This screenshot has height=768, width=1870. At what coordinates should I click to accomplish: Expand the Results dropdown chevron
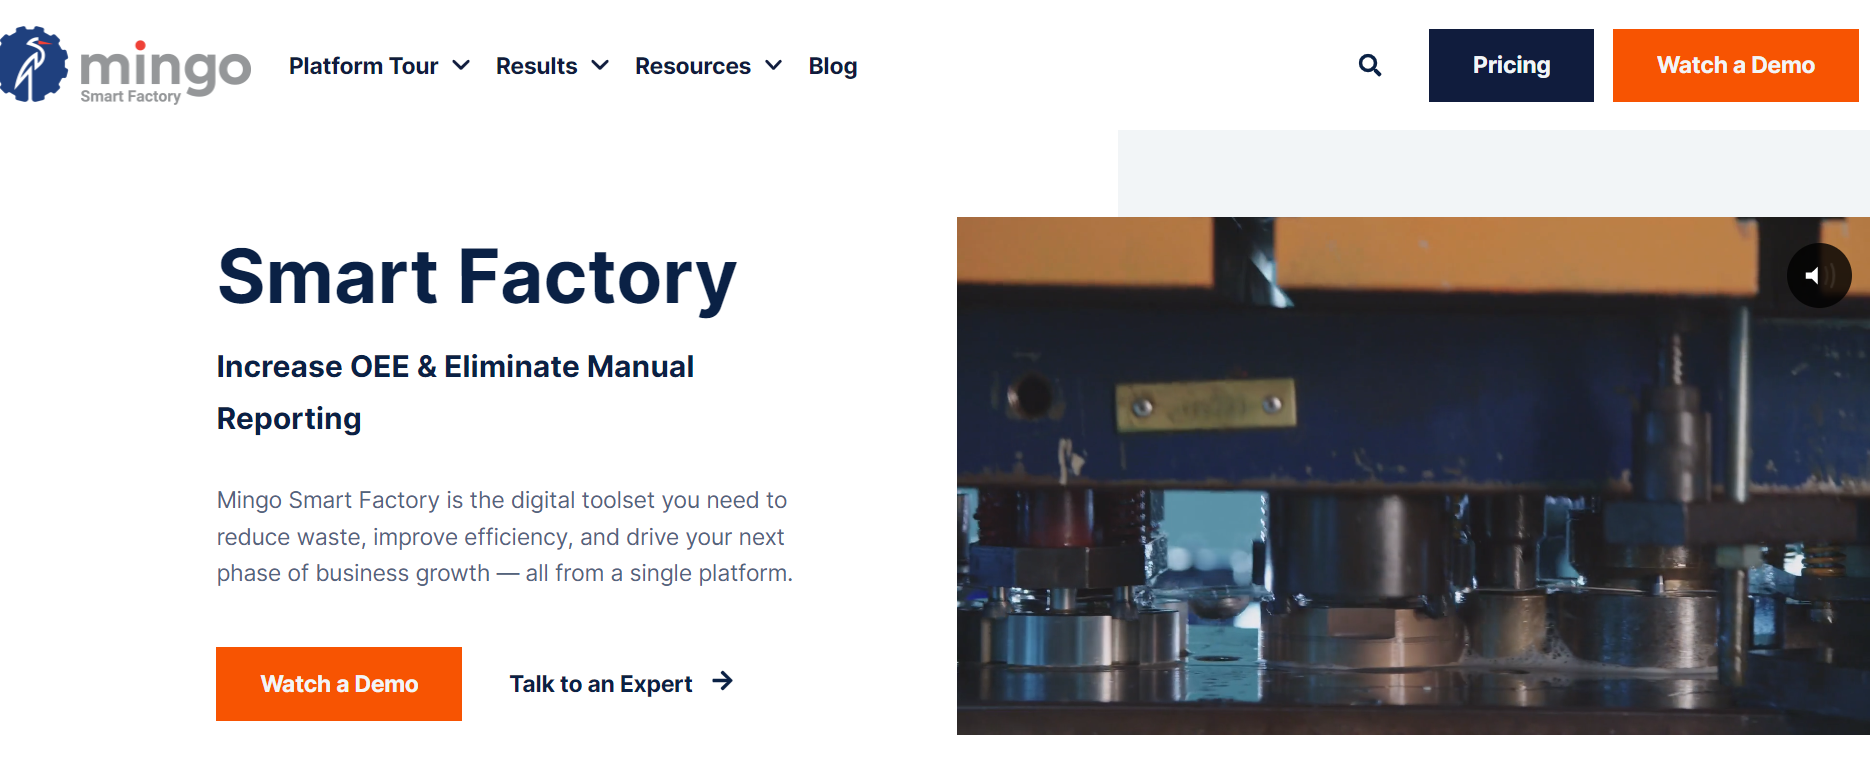click(x=600, y=66)
